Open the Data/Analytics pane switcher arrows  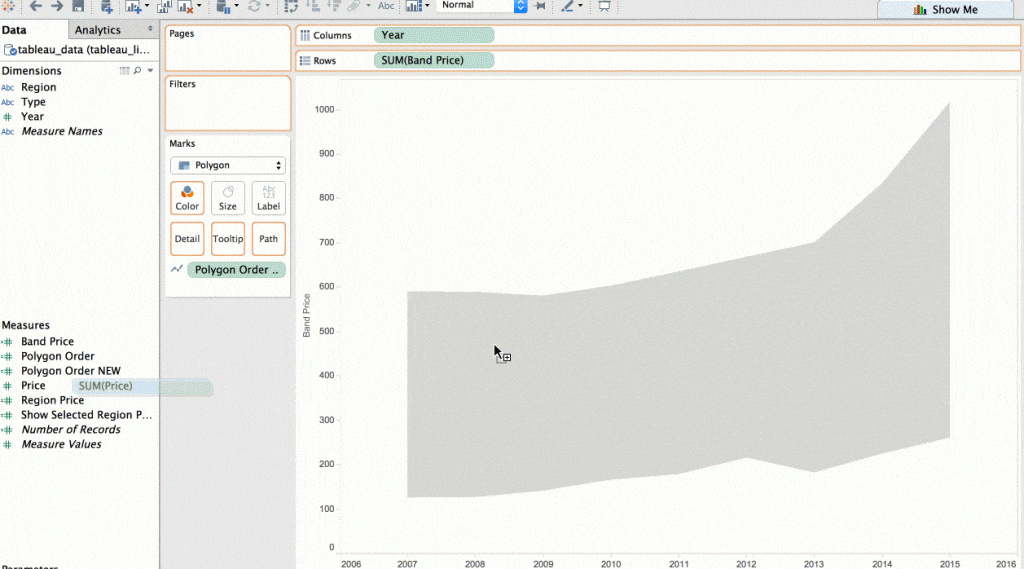pyautogui.click(x=150, y=29)
